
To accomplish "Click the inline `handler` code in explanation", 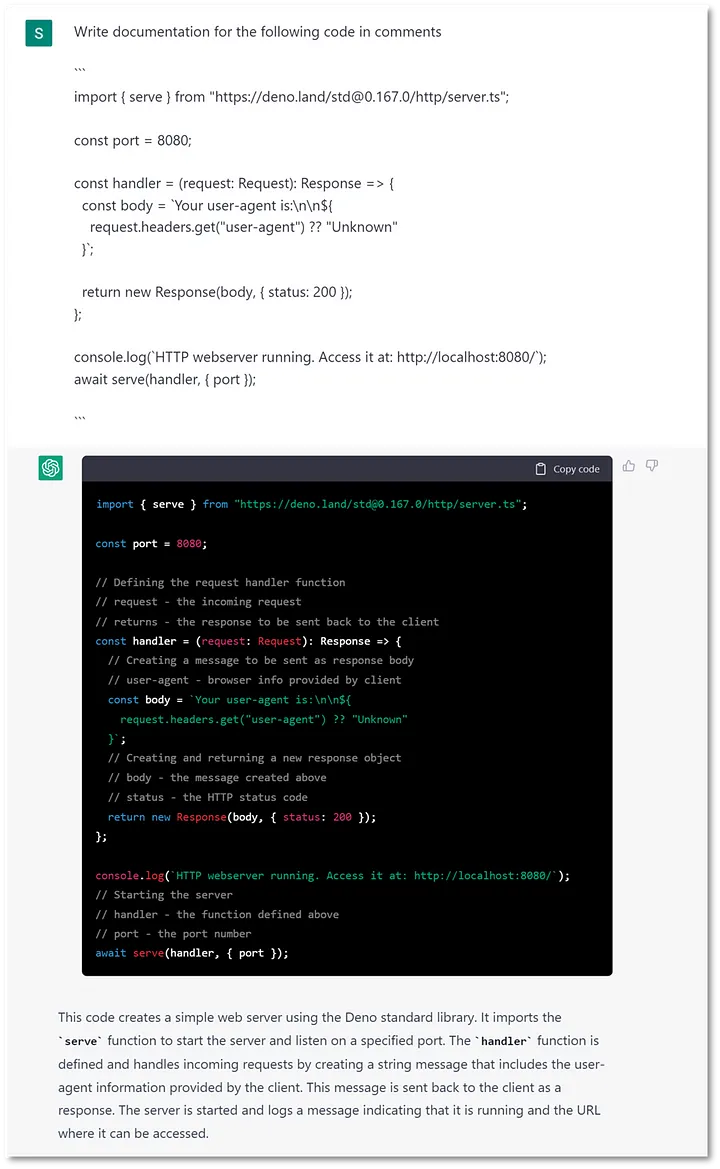I will click(x=501, y=1041).
